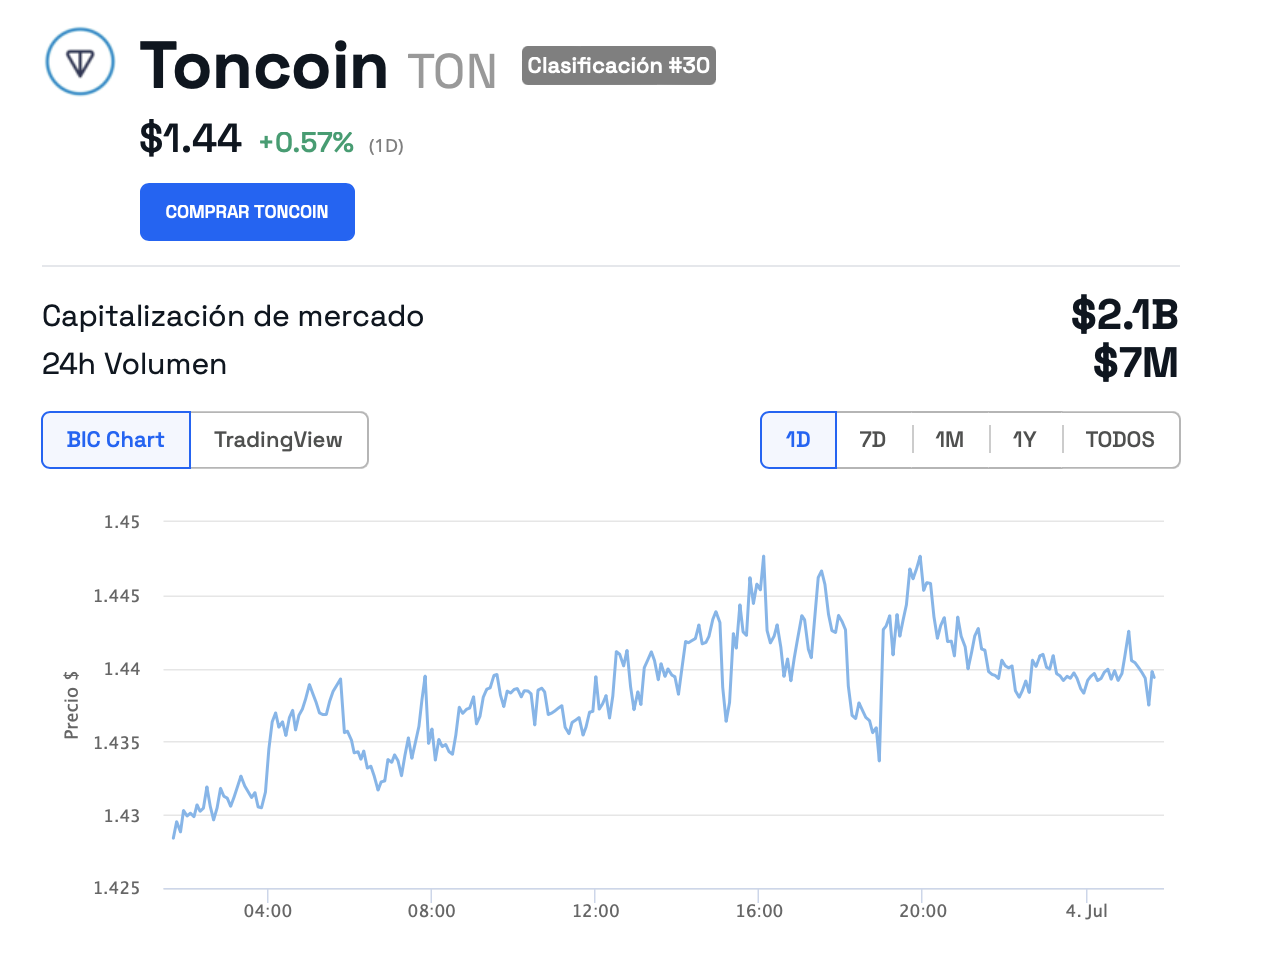Click the +0.57% change indicator
This screenshot has width=1262, height=956.
tap(306, 143)
